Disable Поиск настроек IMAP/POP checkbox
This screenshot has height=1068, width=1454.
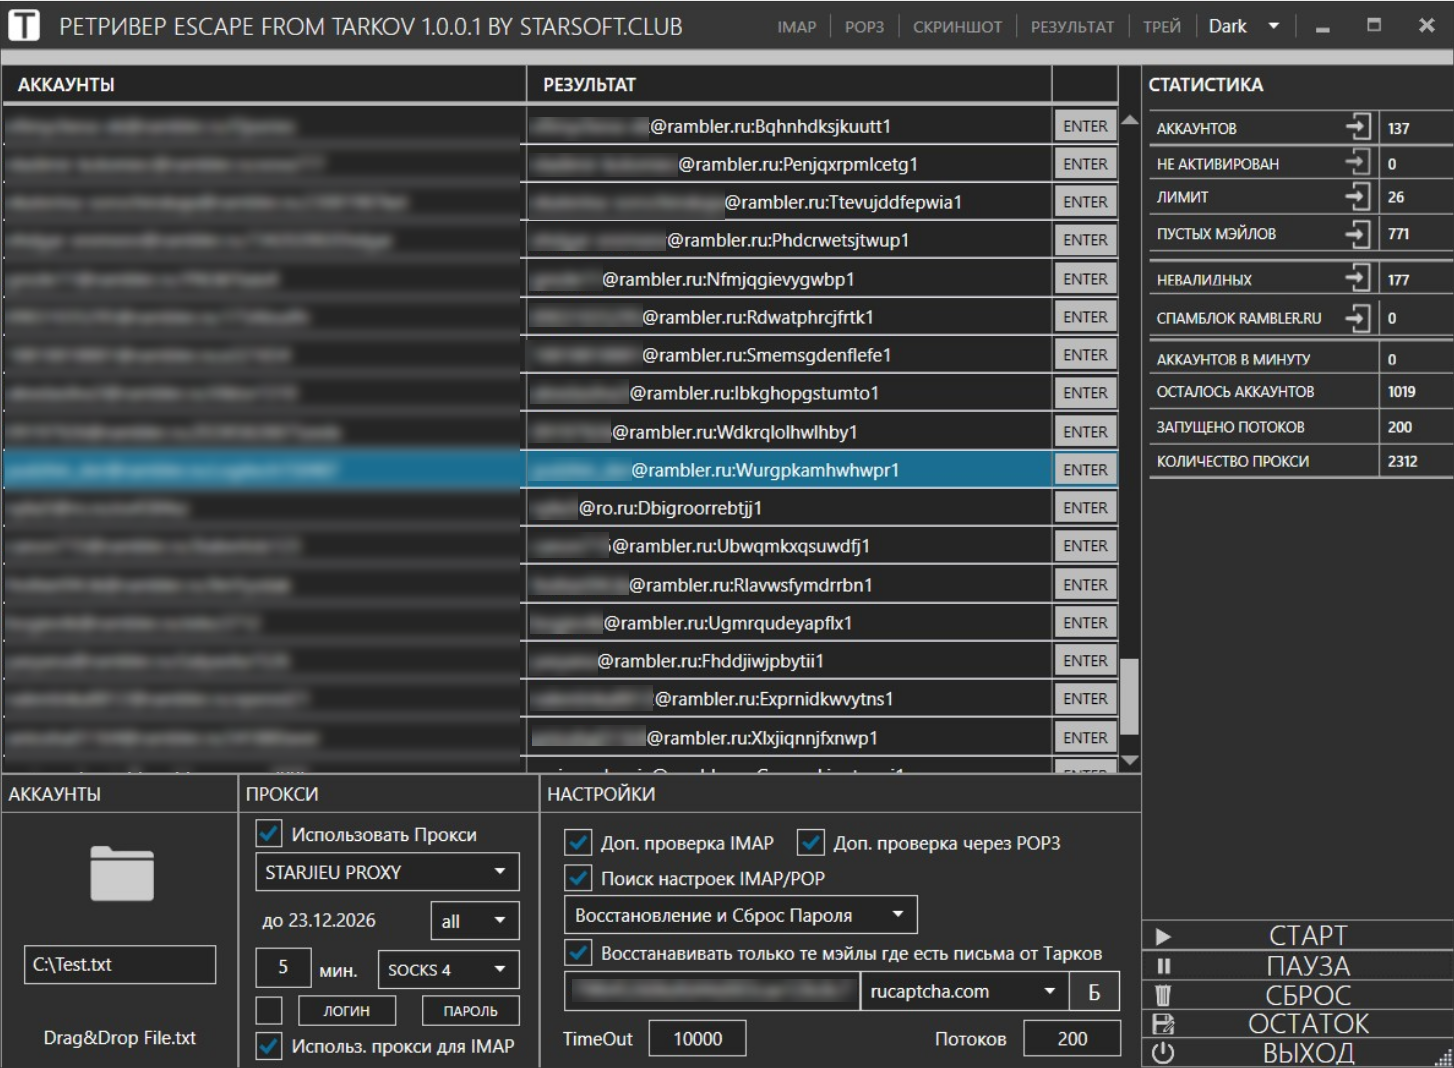[578, 878]
